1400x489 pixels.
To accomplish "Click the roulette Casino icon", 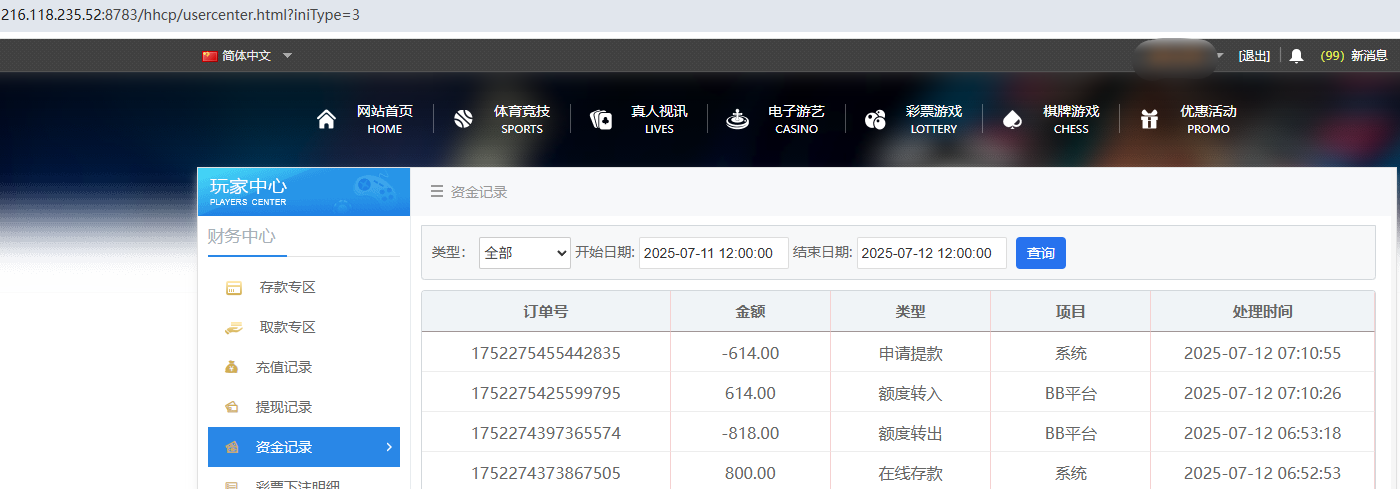I will [x=737, y=120].
